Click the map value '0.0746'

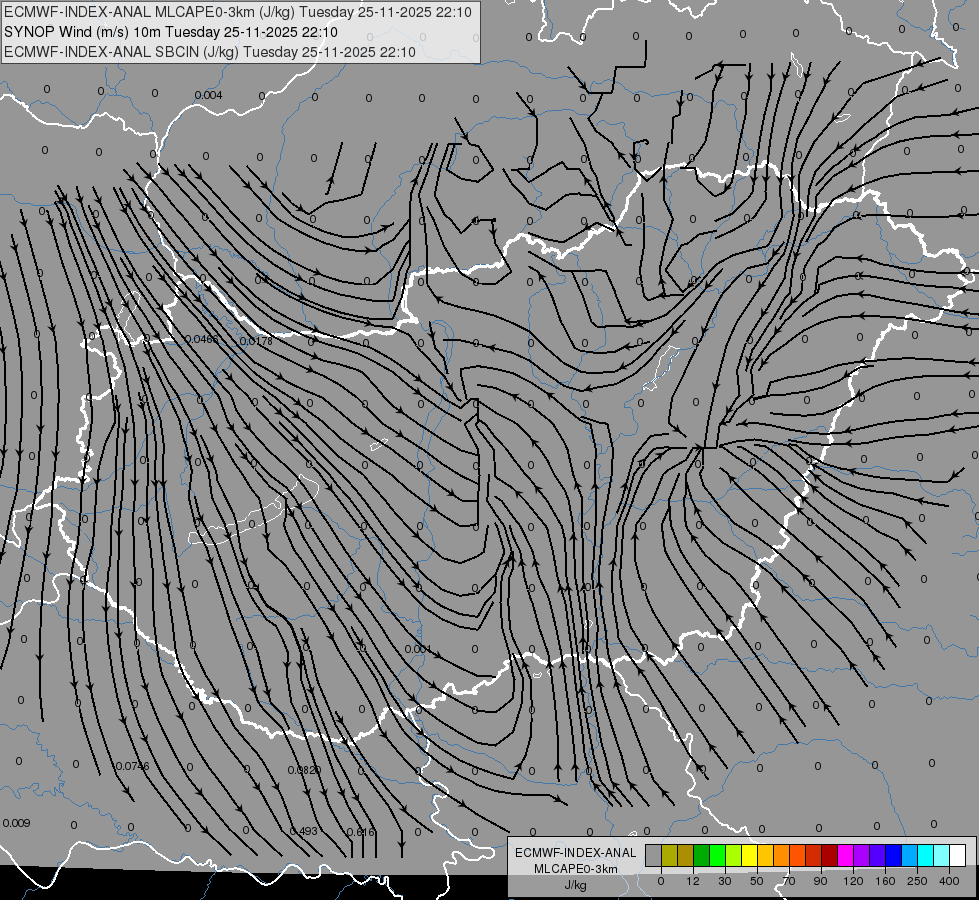point(132,766)
